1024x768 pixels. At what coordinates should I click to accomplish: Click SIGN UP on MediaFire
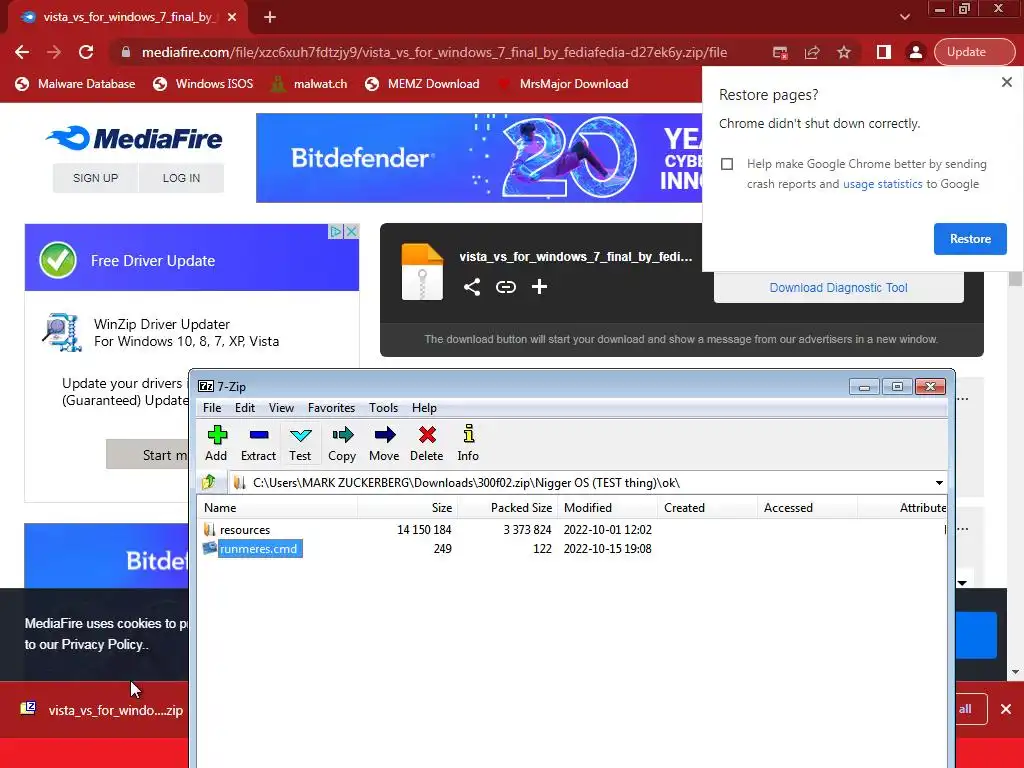tap(95, 178)
